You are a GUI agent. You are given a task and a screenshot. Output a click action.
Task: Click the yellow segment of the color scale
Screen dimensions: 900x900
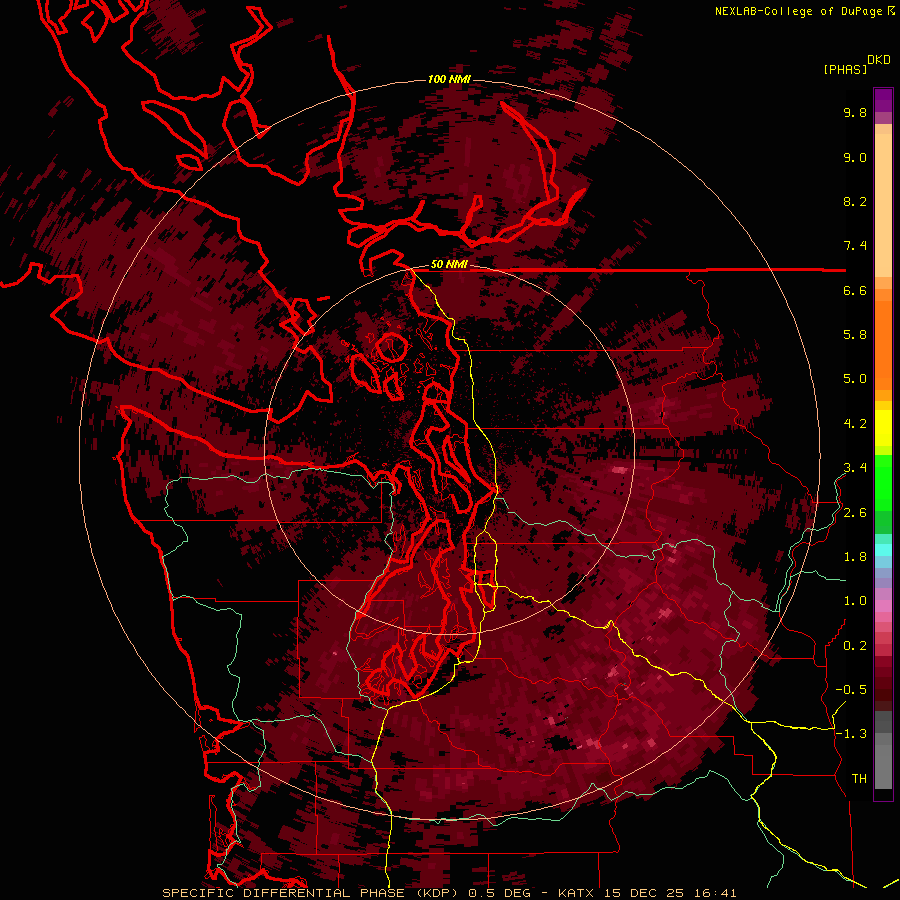pos(883,428)
